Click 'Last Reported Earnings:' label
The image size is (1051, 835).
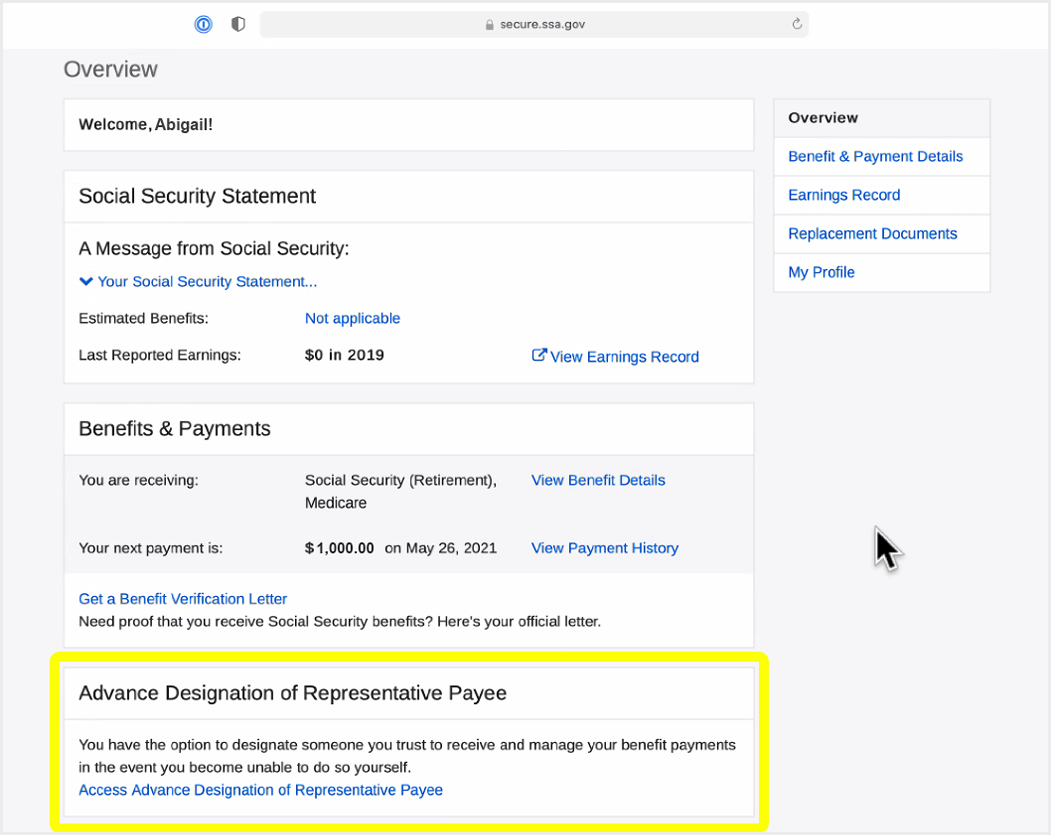point(160,355)
